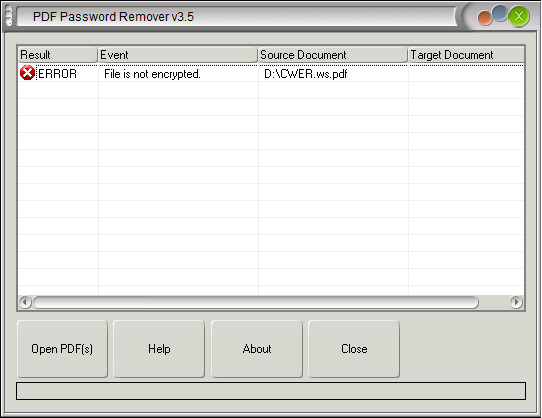The image size is (542, 418).
Task: Click the progress bar at bottom
Action: click(271, 391)
